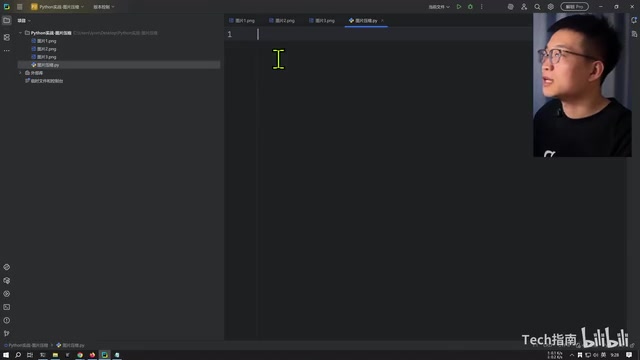Open the Project view selector dropdown
Viewport: 640px width, 360px height.
pos(24,20)
